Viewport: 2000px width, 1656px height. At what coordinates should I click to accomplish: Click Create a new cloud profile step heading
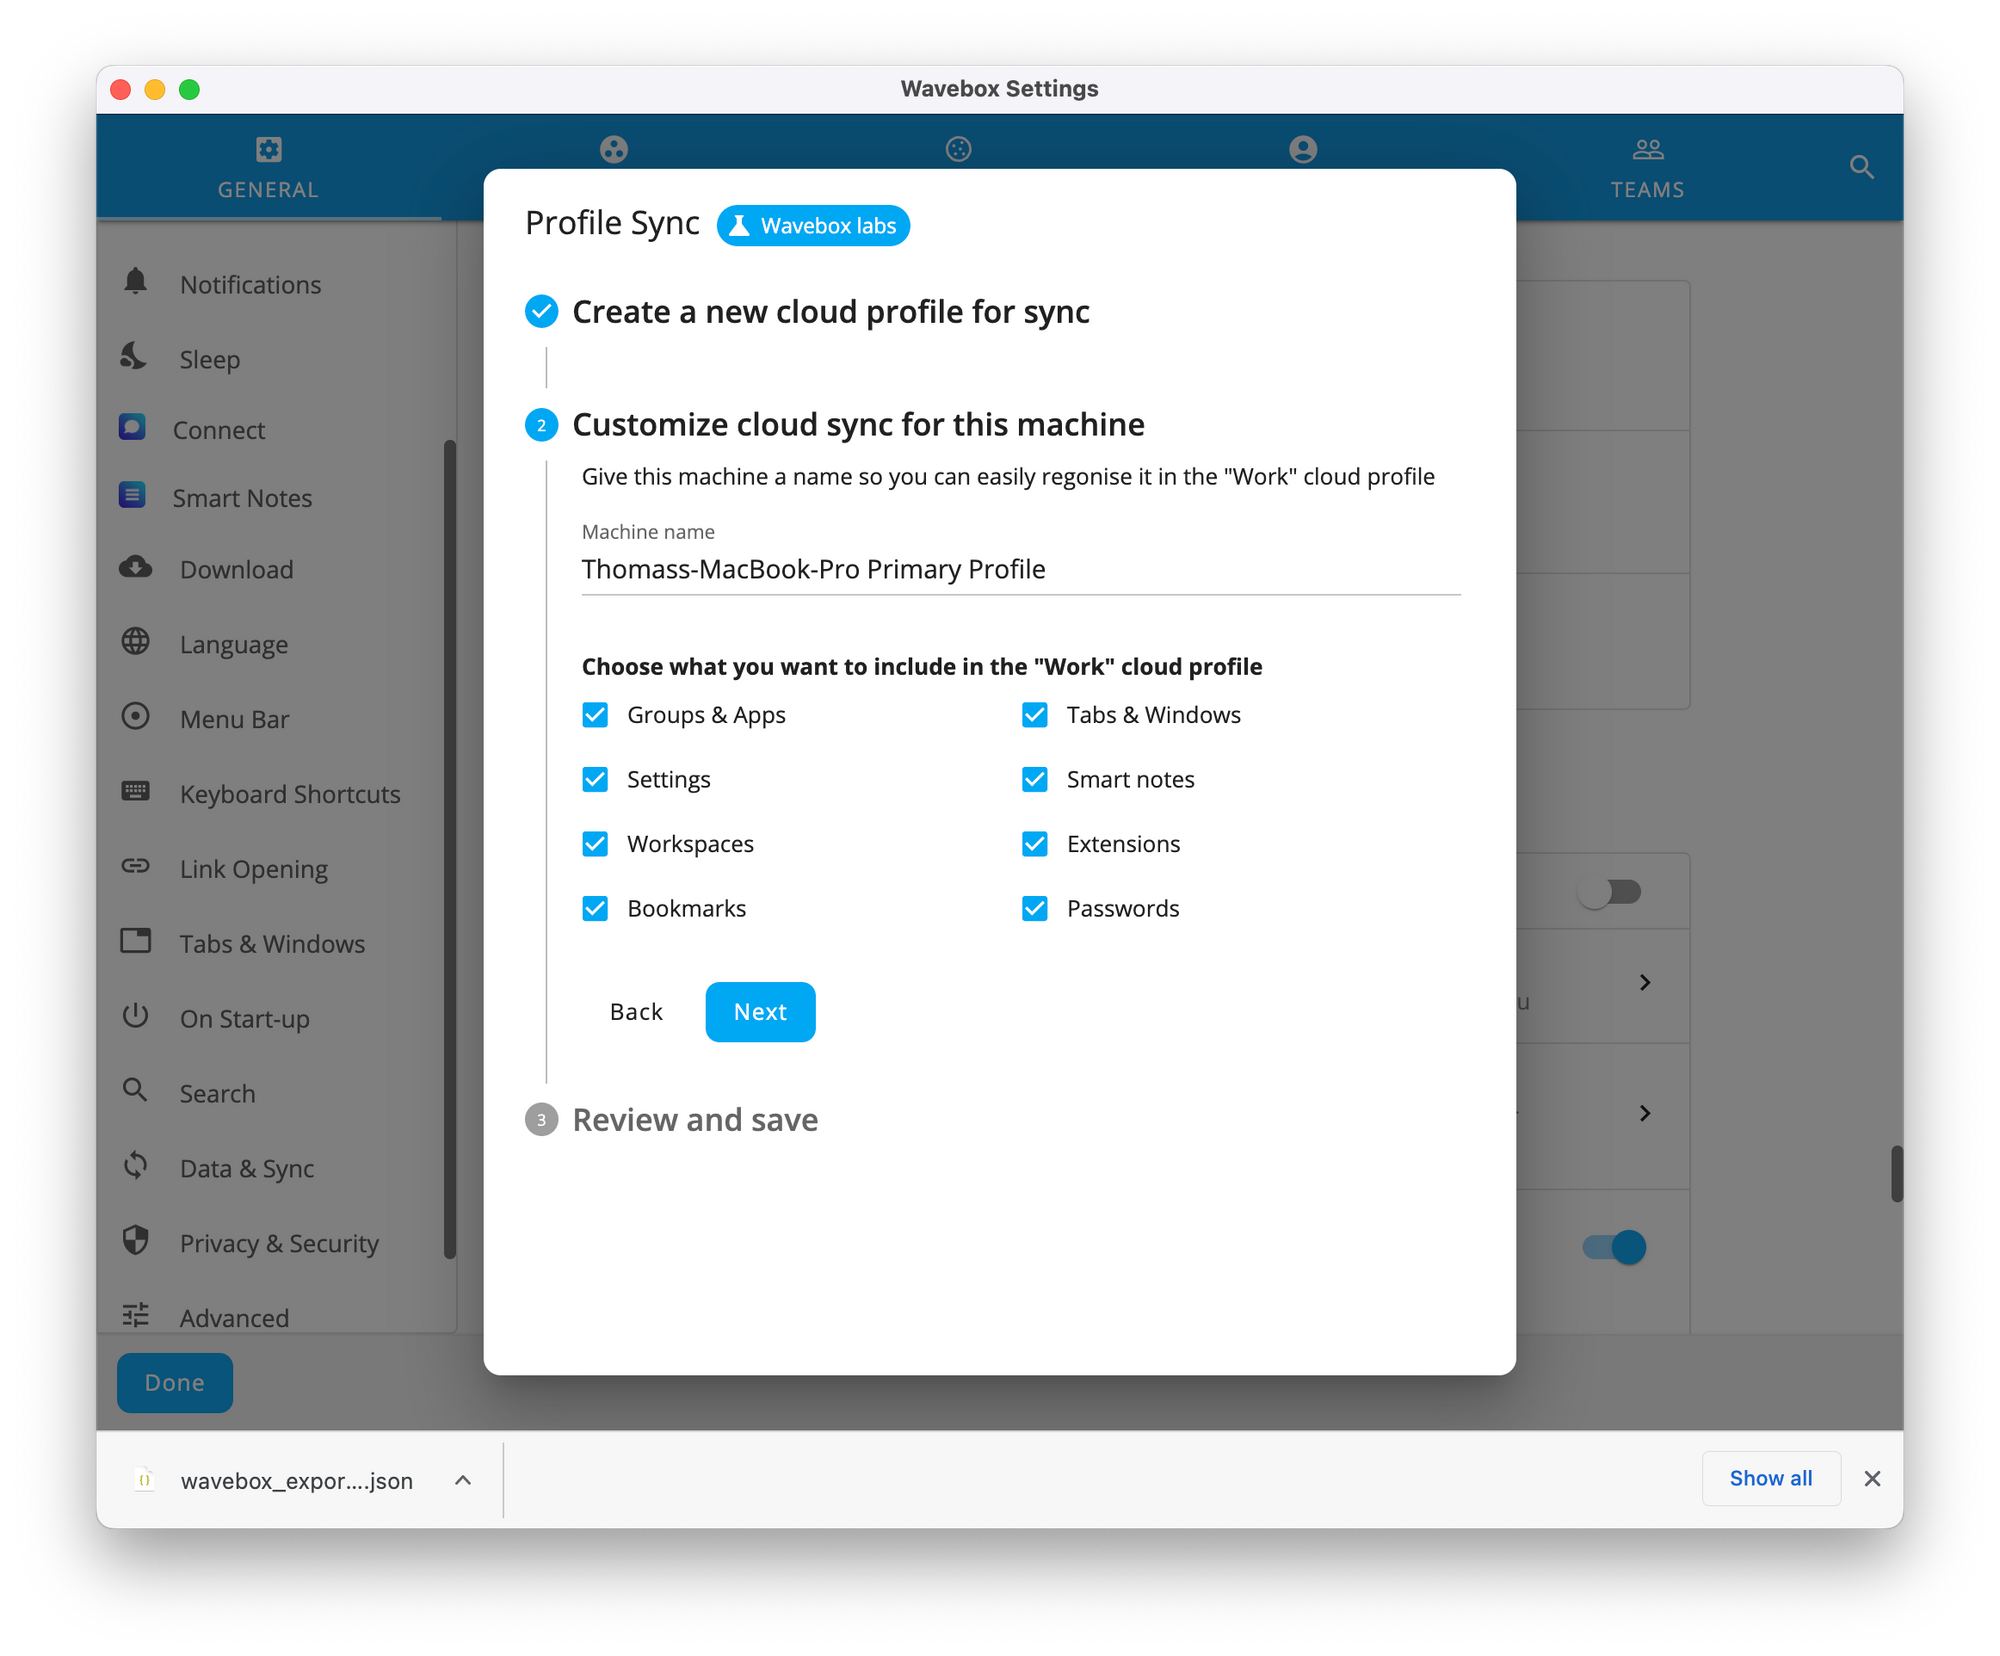(x=831, y=312)
